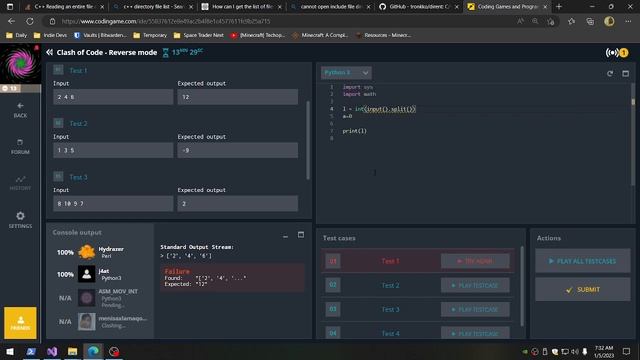
Task: Open the Windows notification center icon
Action: point(627,351)
